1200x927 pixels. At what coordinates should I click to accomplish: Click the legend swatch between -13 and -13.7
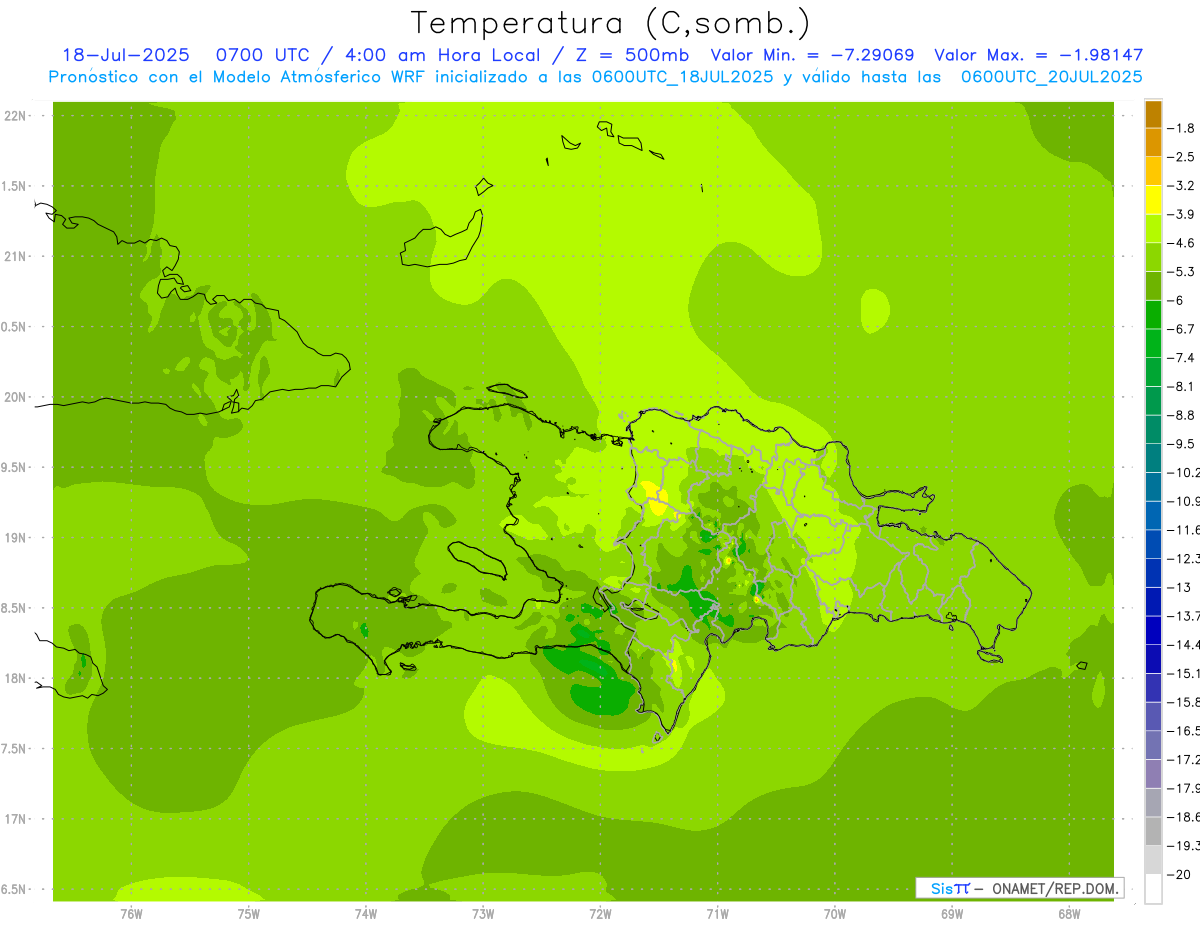pyautogui.click(x=1153, y=602)
